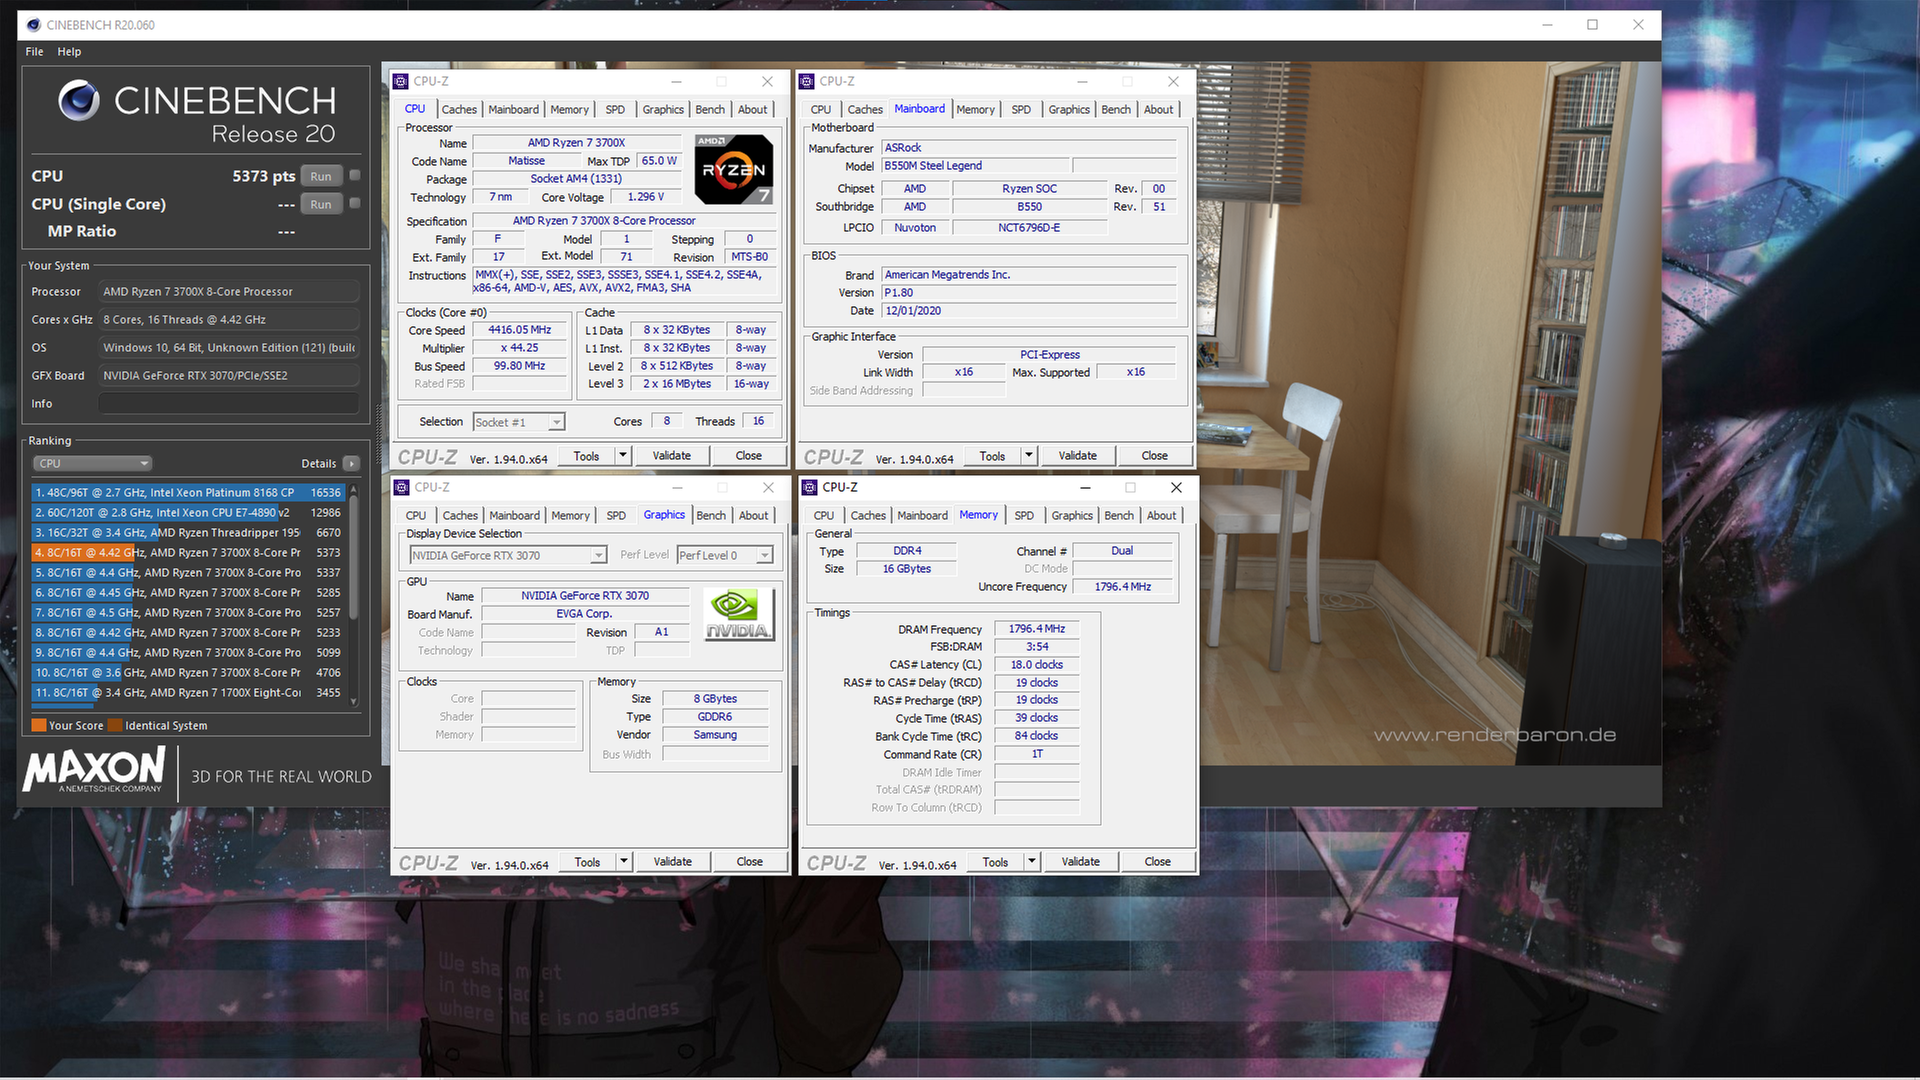Open the Cinebench File menu
The width and height of the screenshot is (1920, 1080).
click(34, 51)
